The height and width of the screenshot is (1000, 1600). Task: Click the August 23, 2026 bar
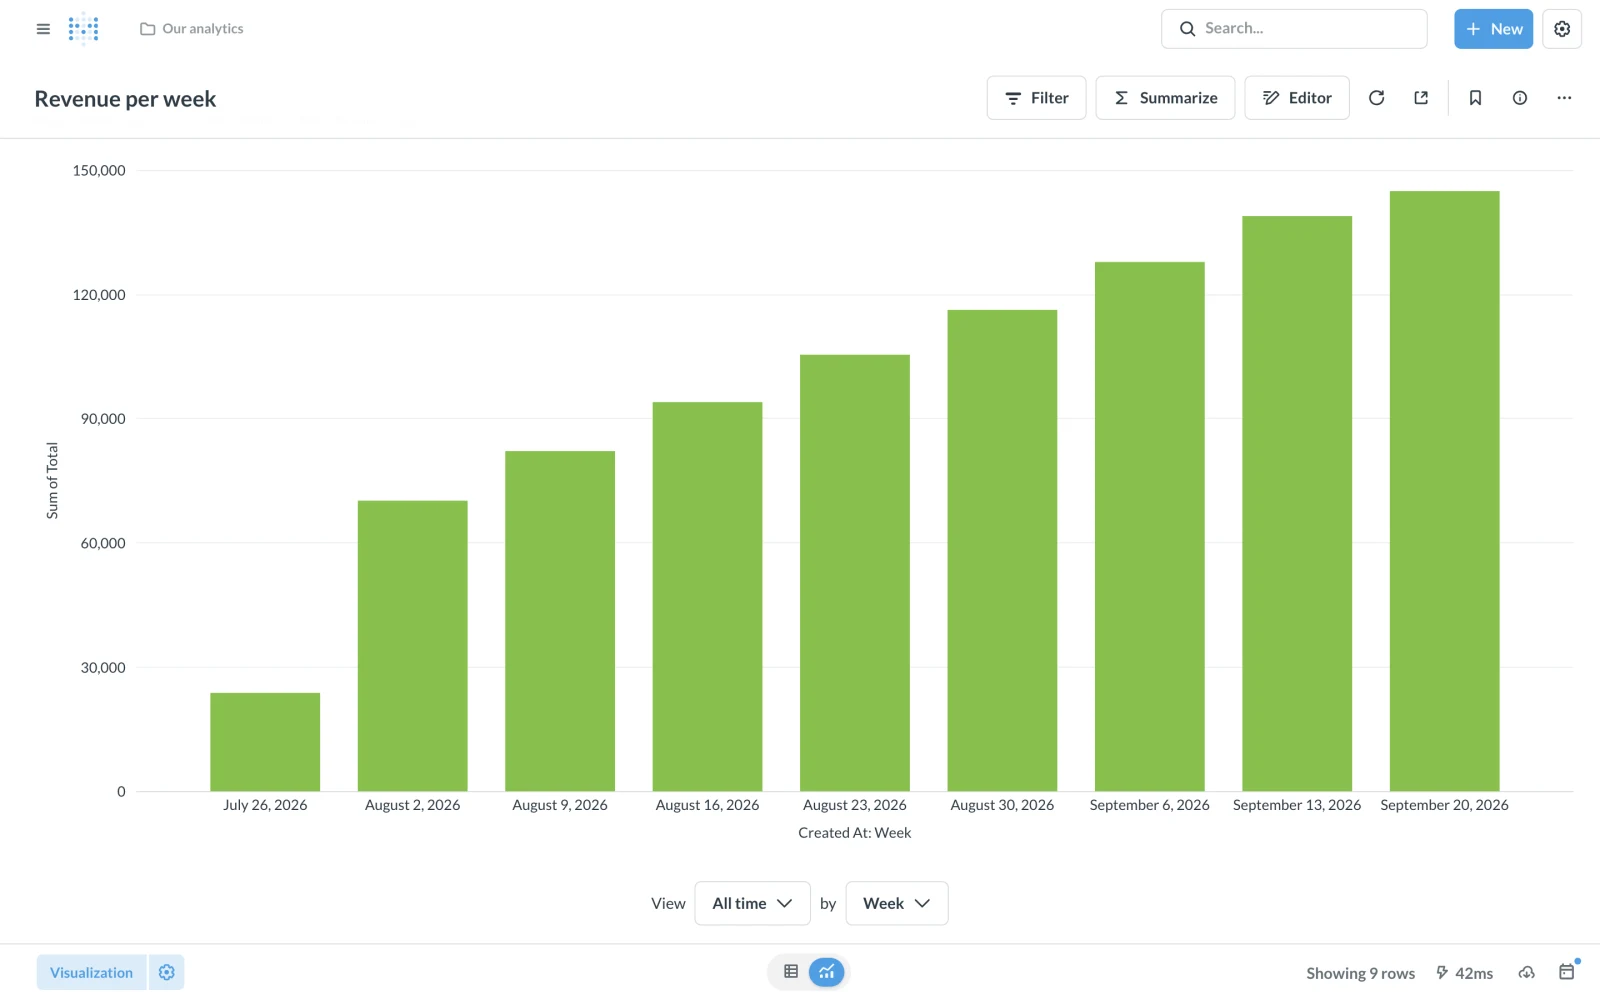(855, 573)
